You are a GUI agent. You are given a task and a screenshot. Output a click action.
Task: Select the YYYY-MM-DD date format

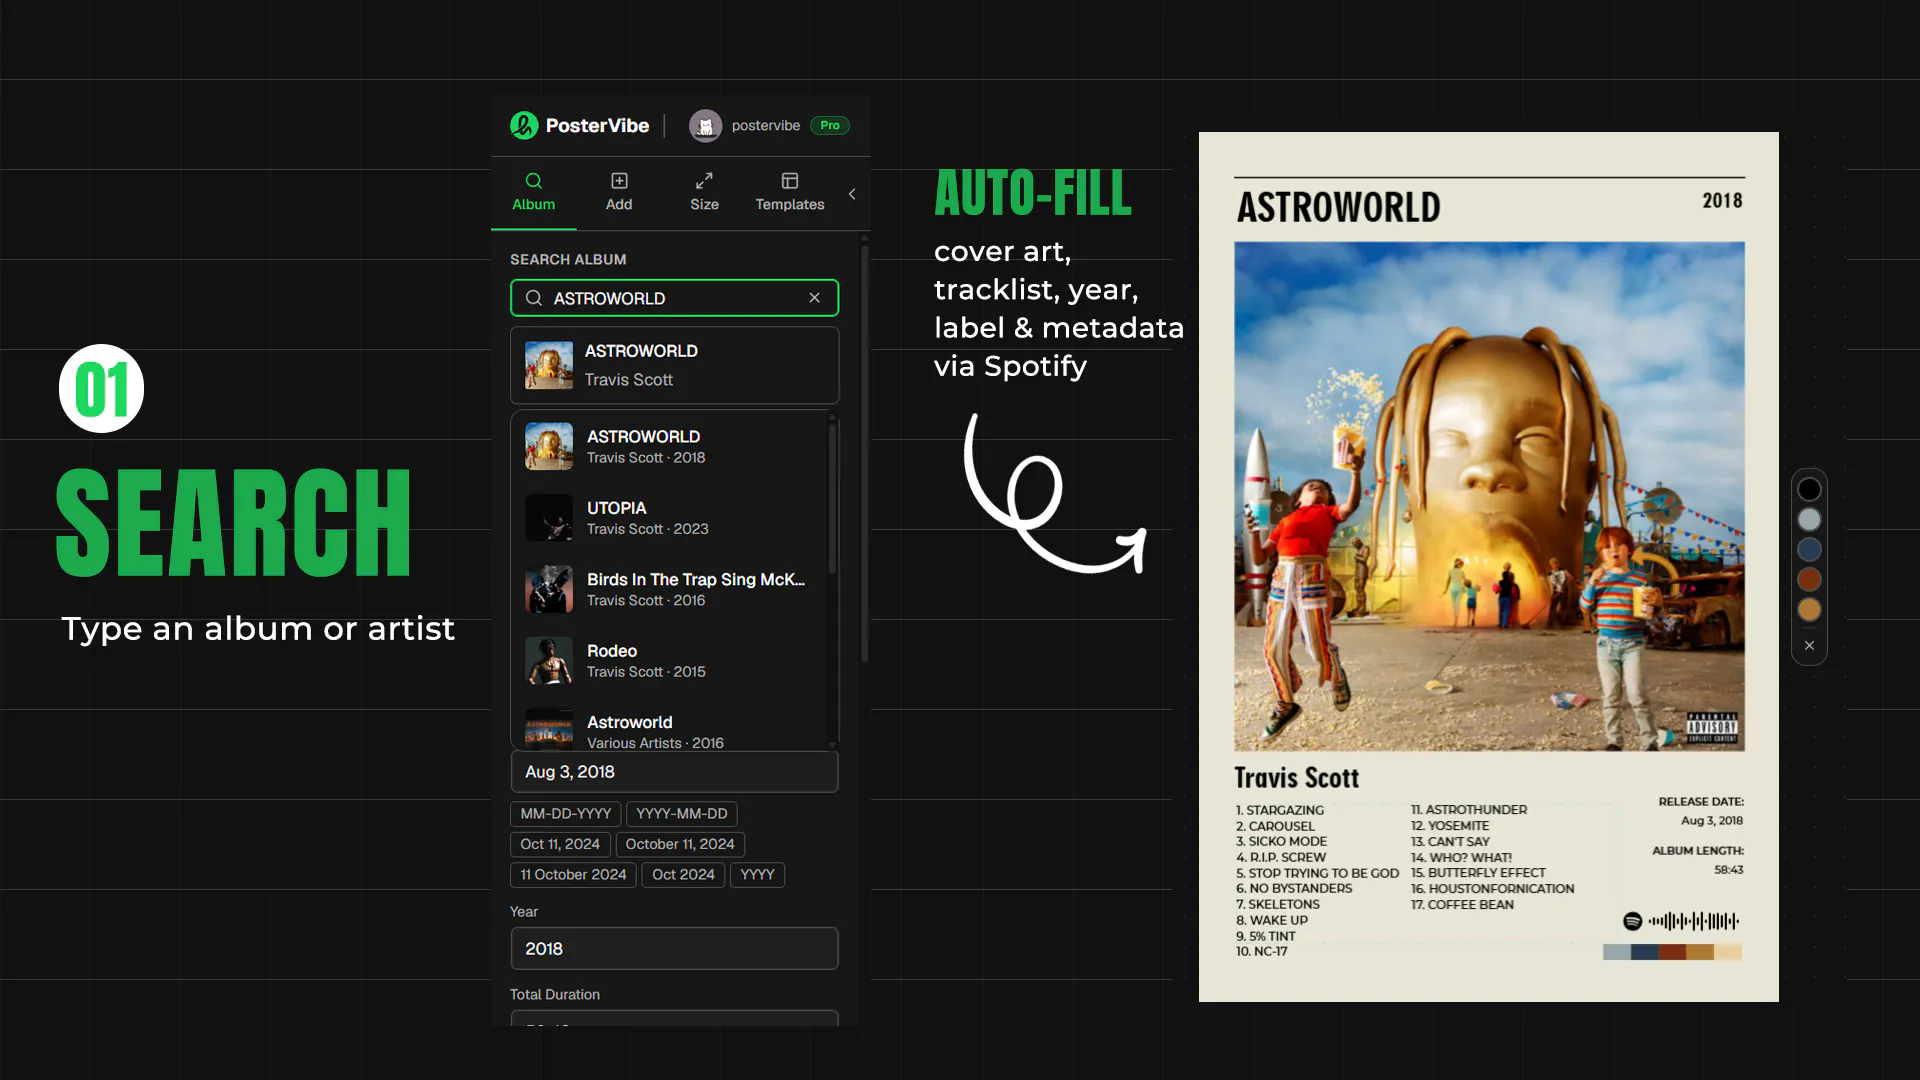tap(682, 814)
